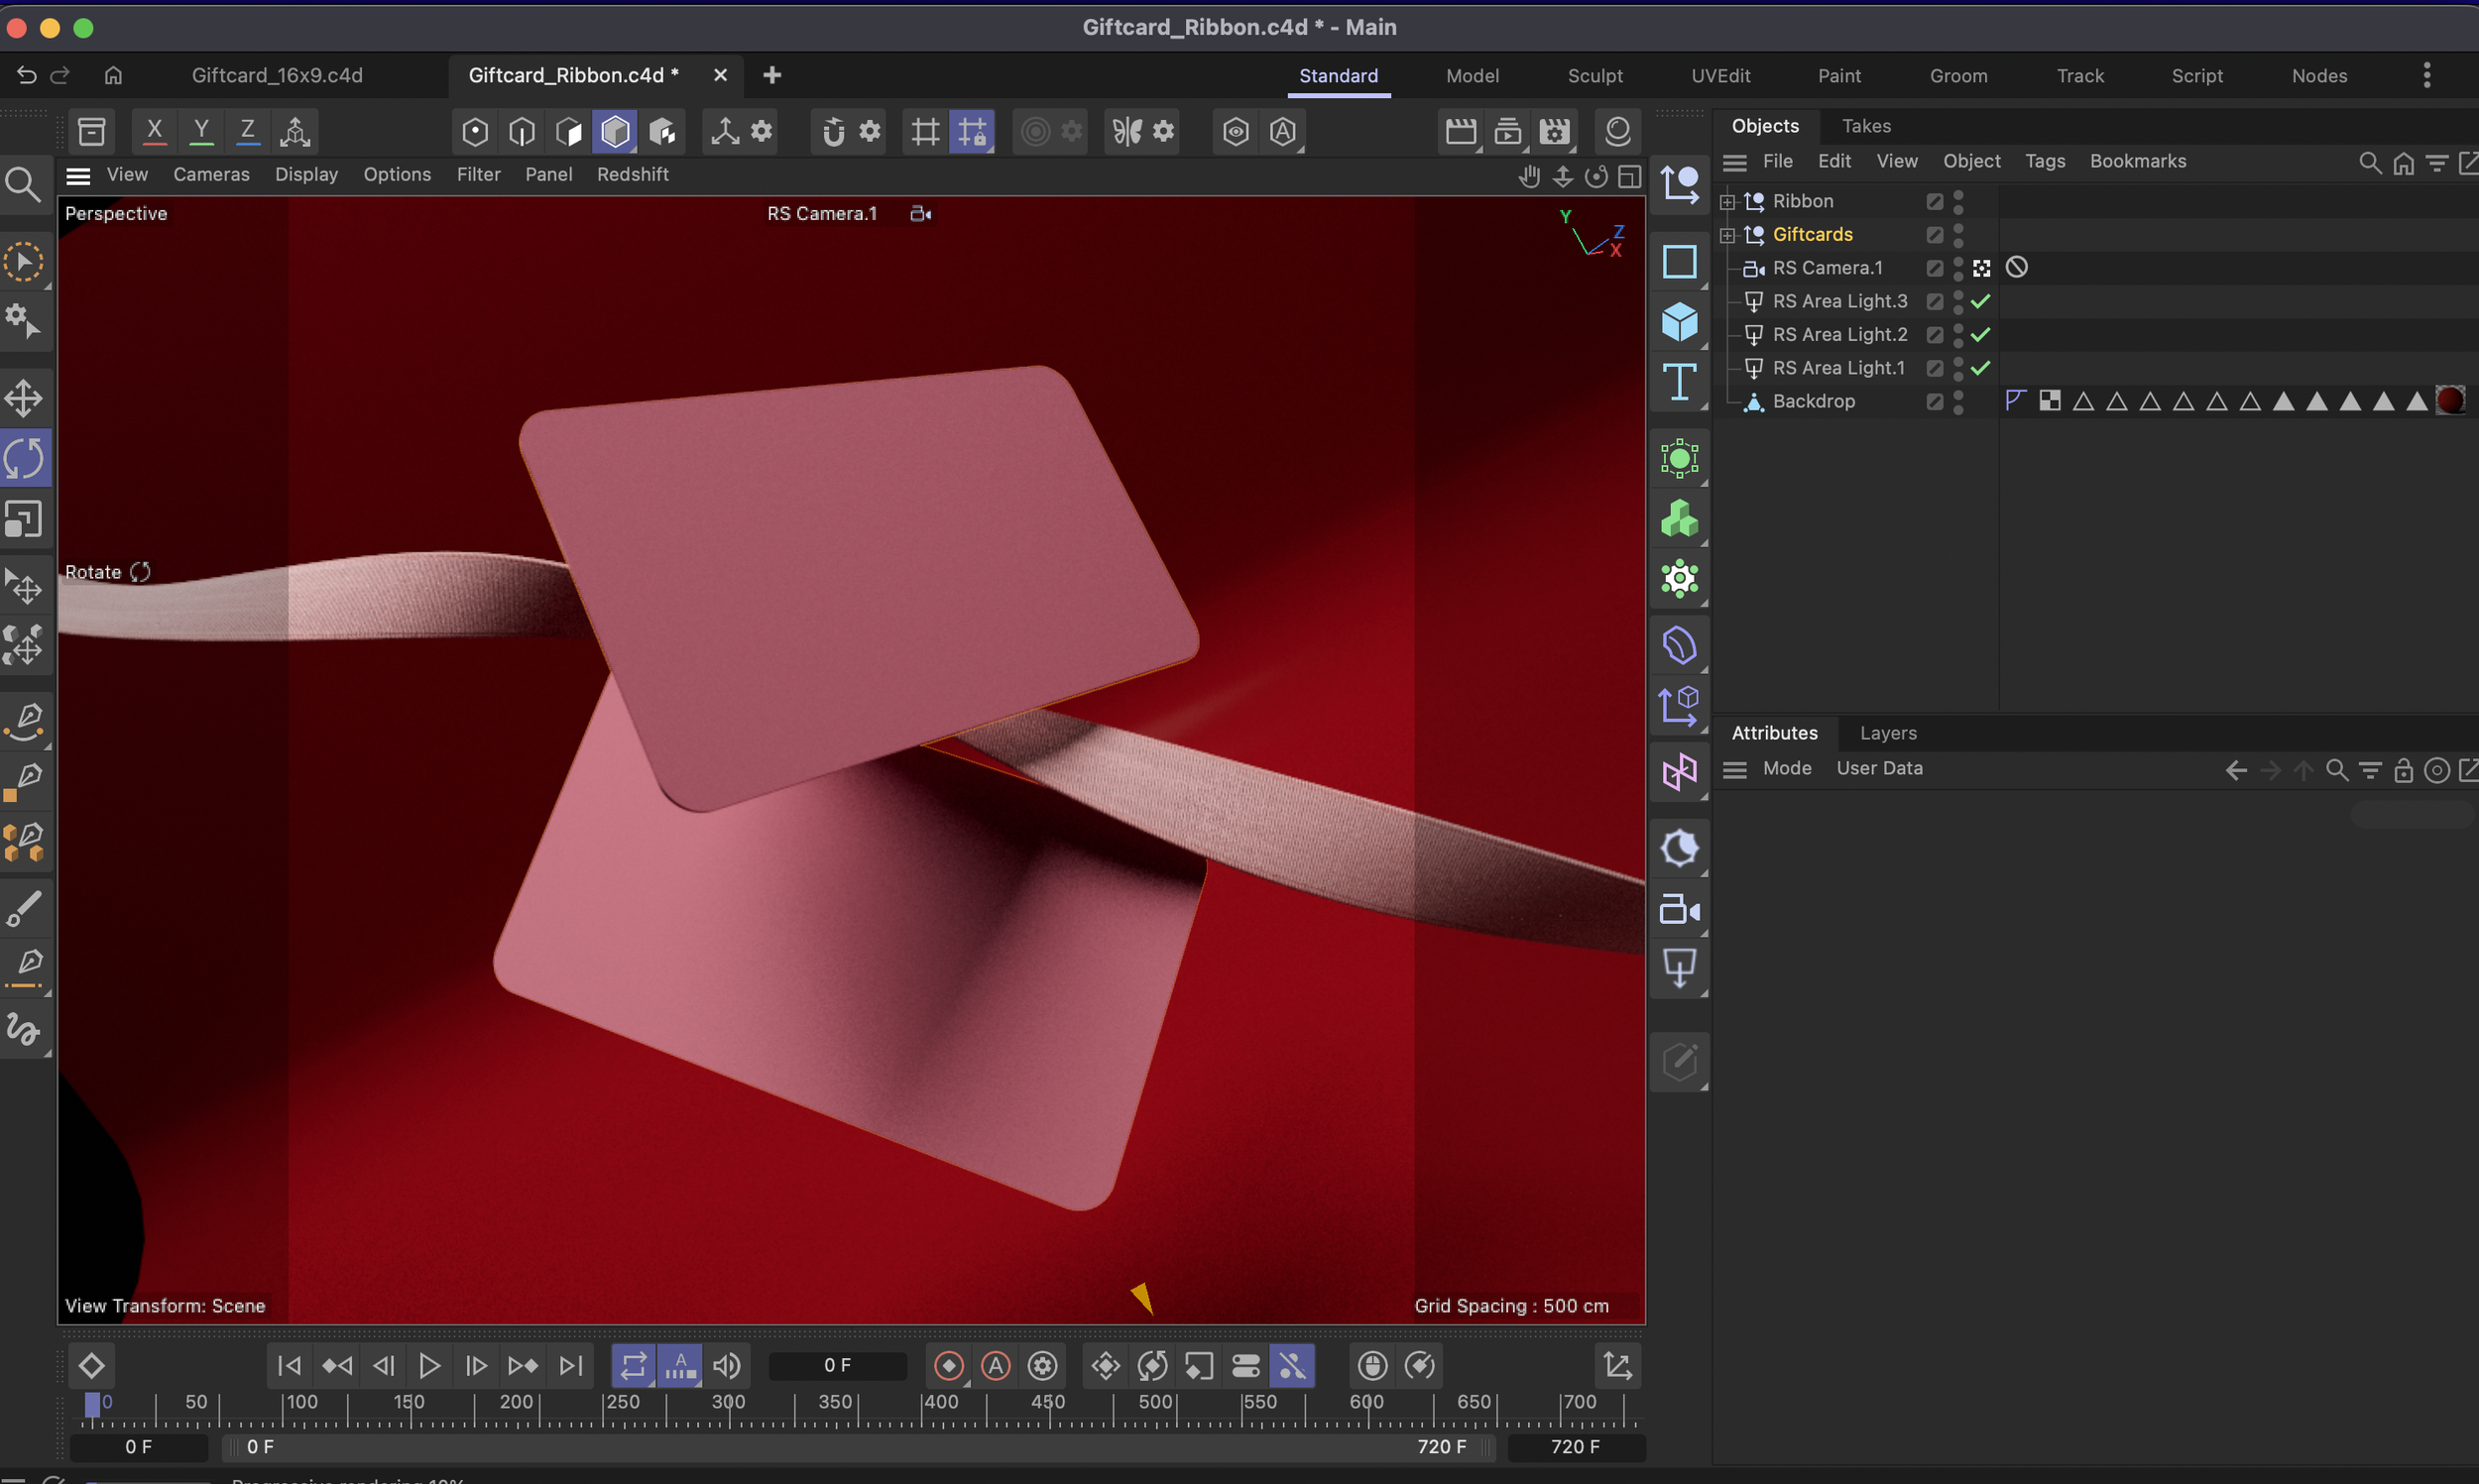Viewport: 2479px width, 1484px height.
Task: Add a Cube primitive from object palette
Action: tap(1679, 322)
